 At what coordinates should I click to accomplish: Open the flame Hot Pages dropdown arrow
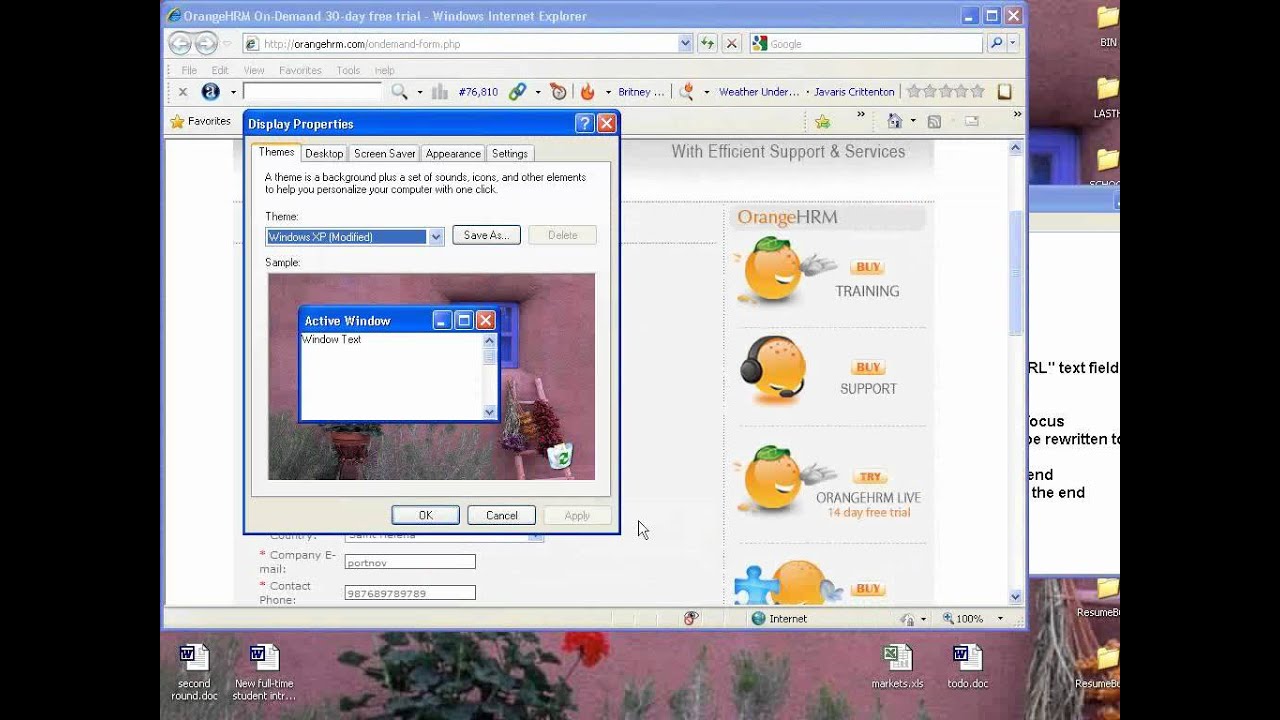click(x=607, y=91)
